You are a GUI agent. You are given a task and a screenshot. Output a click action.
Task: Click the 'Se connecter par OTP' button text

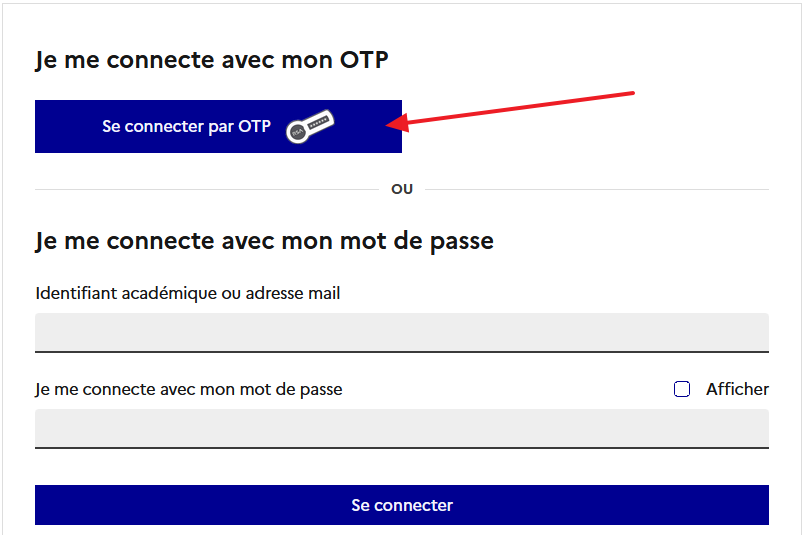186,127
